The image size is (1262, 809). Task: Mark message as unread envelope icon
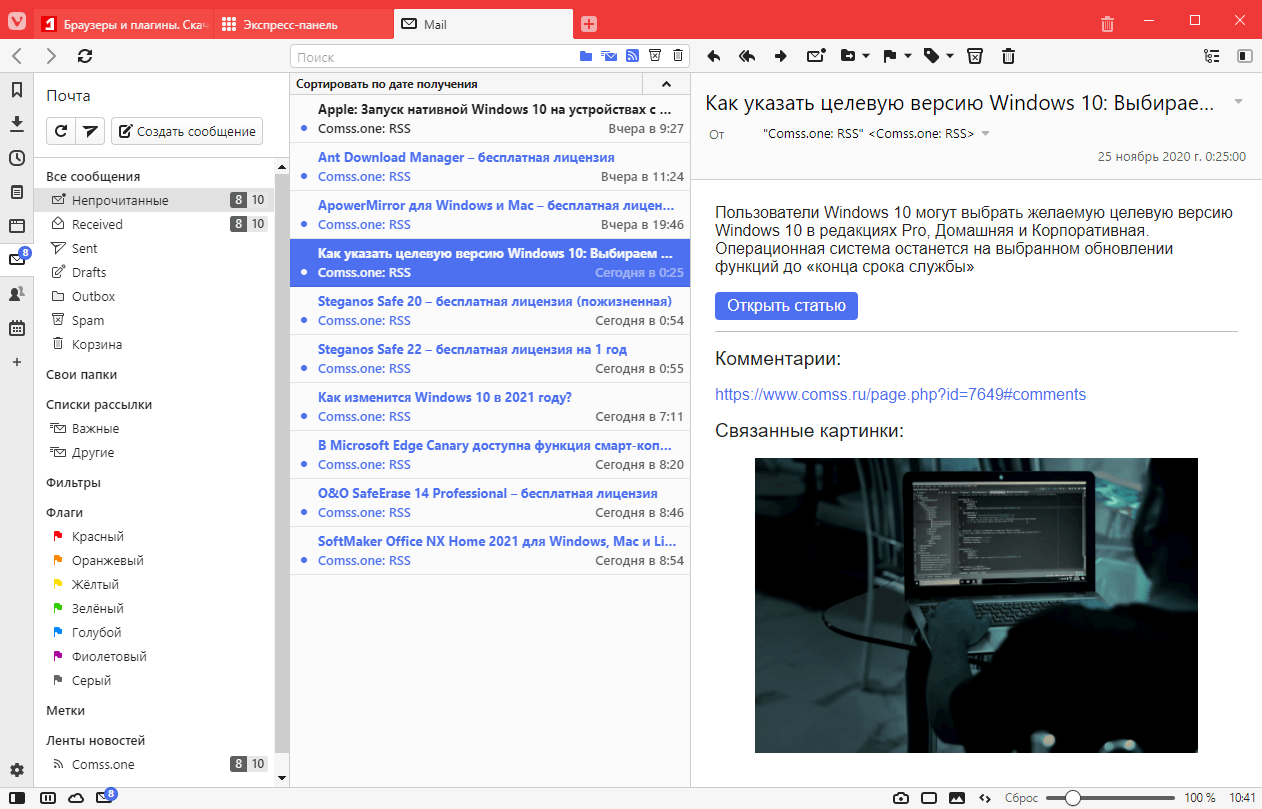(816, 56)
